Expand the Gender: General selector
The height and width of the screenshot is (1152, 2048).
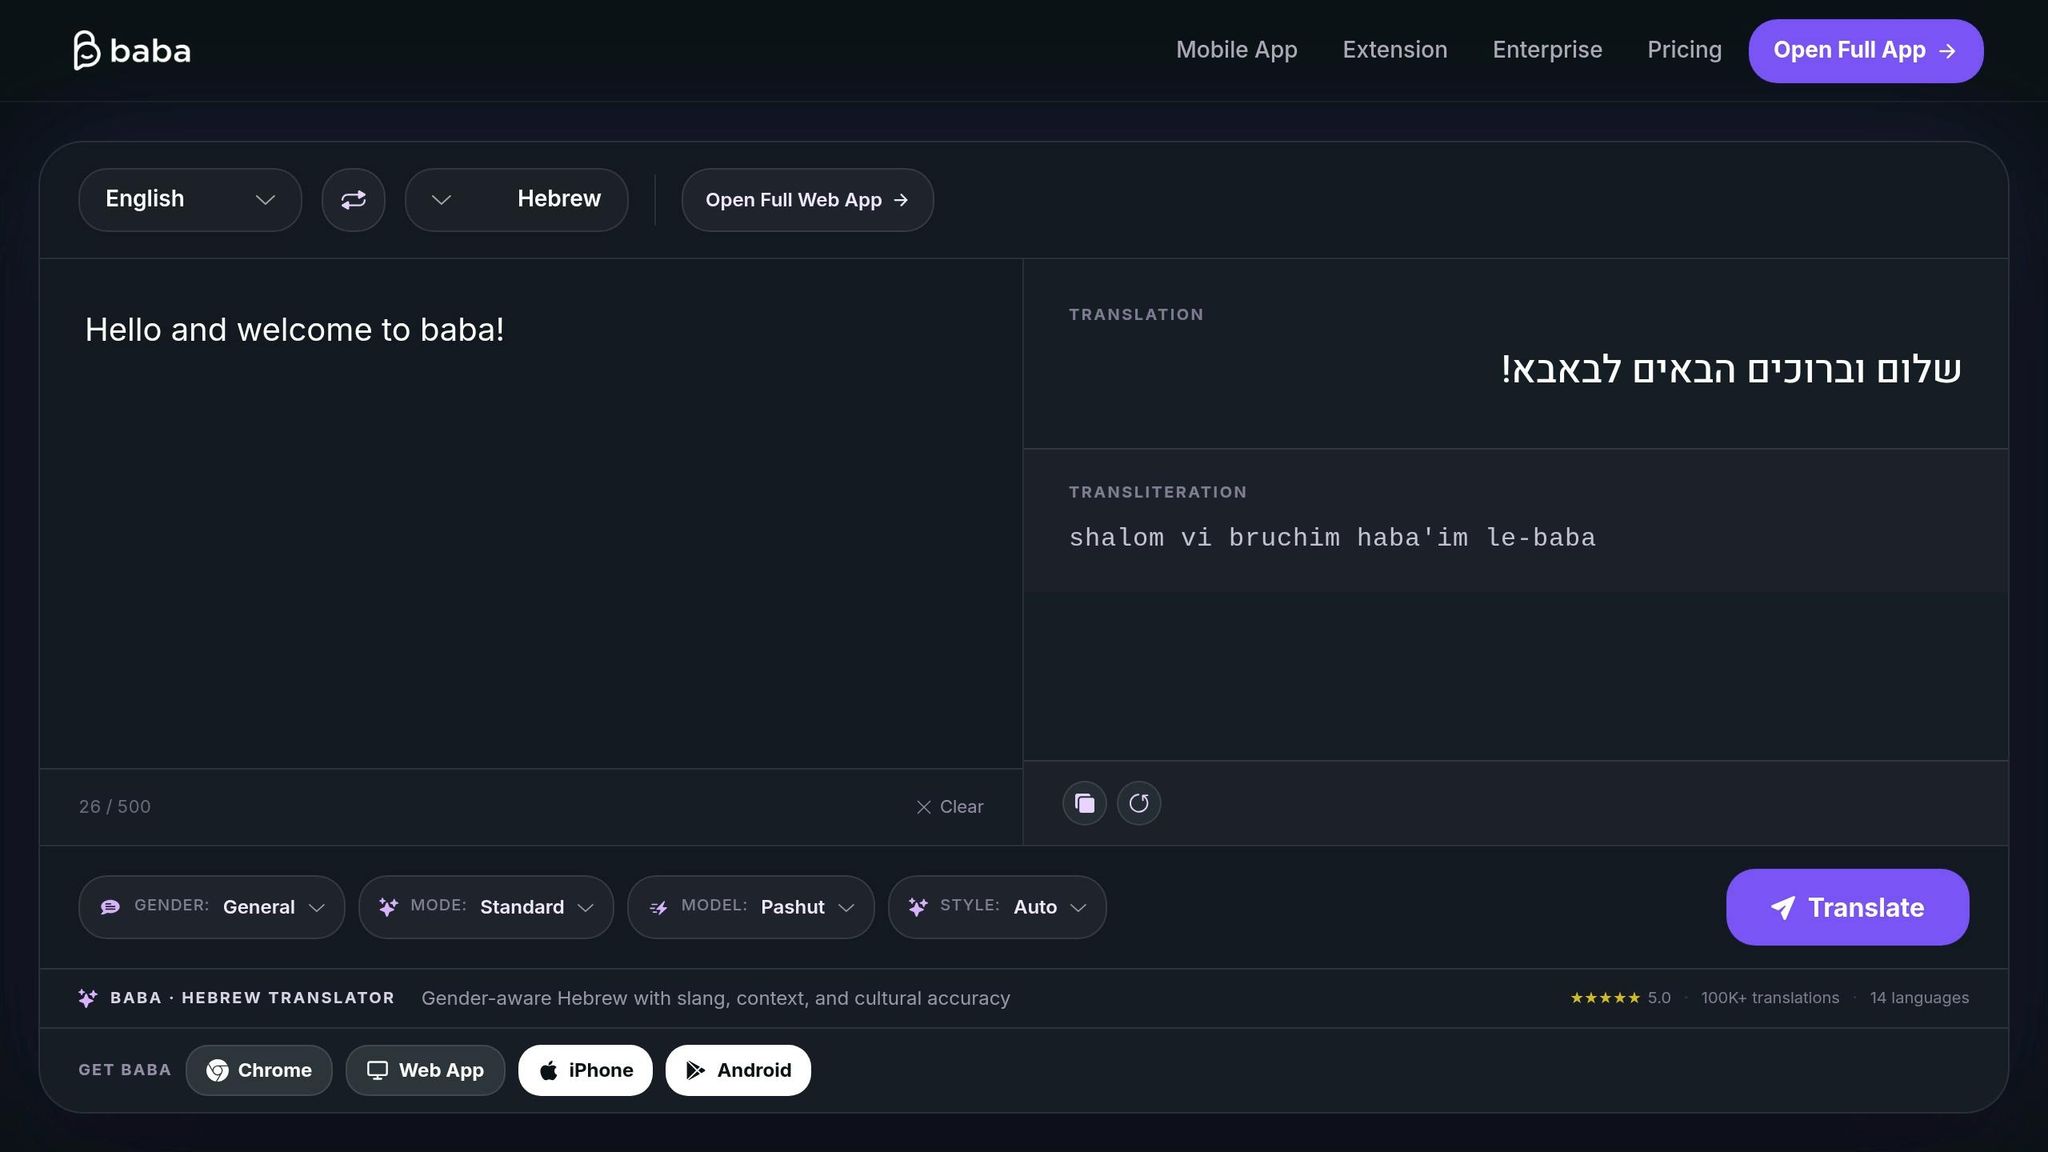click(x=212, y=907)
